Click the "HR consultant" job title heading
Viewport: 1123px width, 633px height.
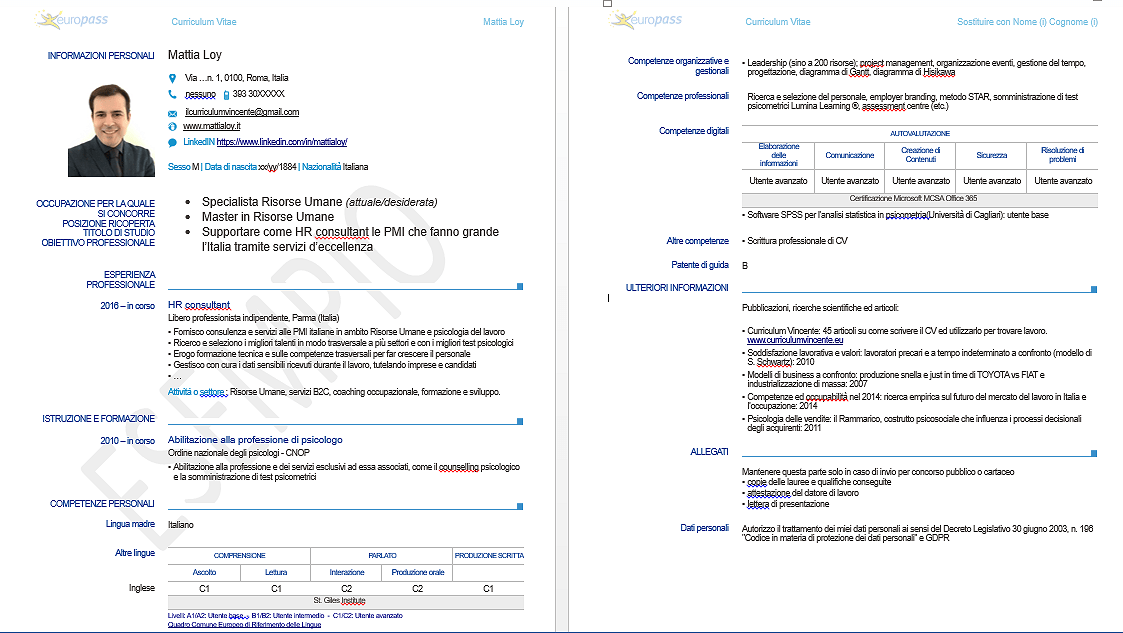pyautogui.click(x=199, y=305)
